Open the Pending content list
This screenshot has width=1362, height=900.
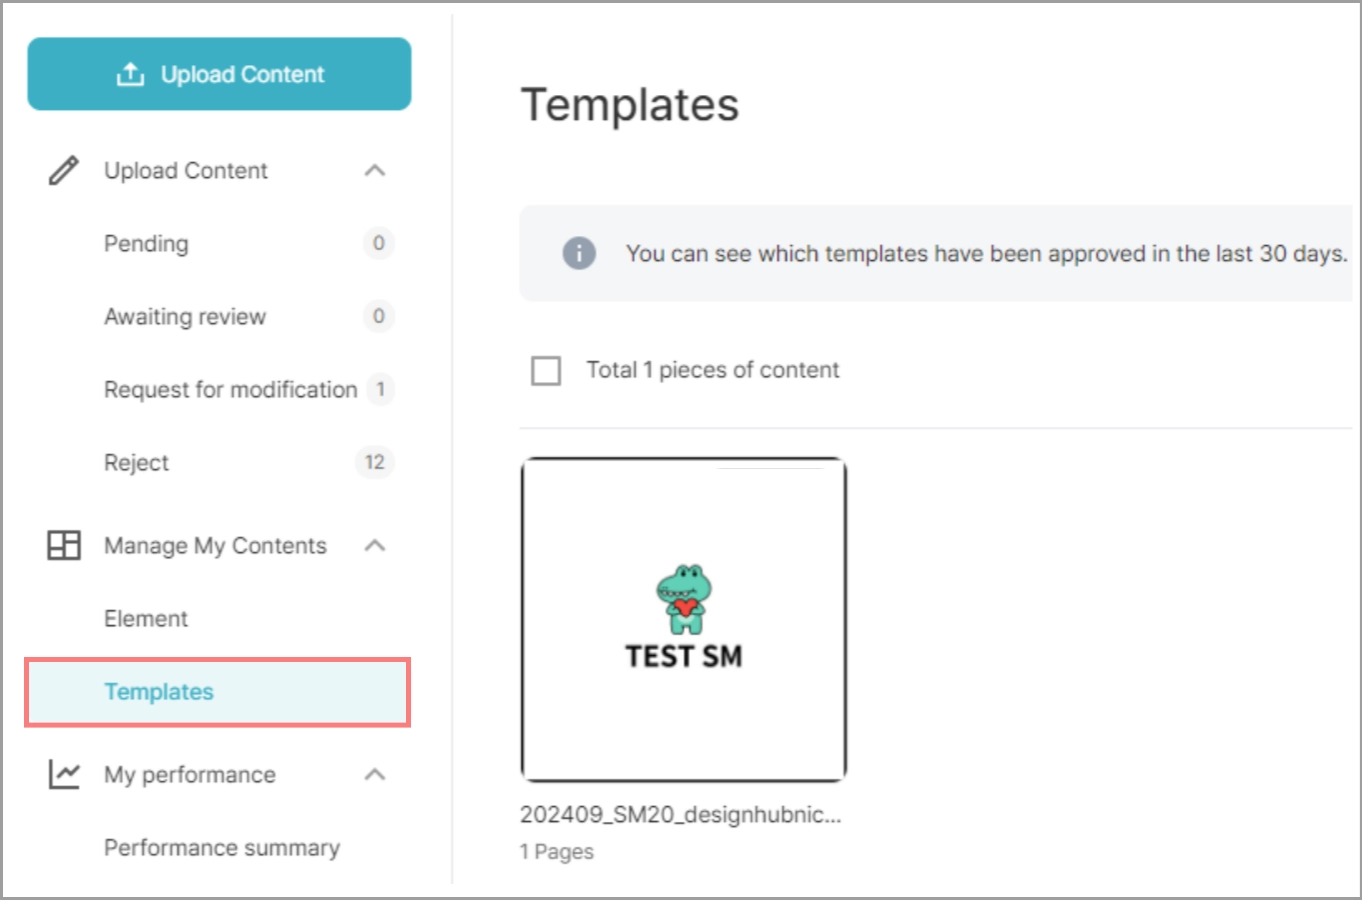coord(146,243)
